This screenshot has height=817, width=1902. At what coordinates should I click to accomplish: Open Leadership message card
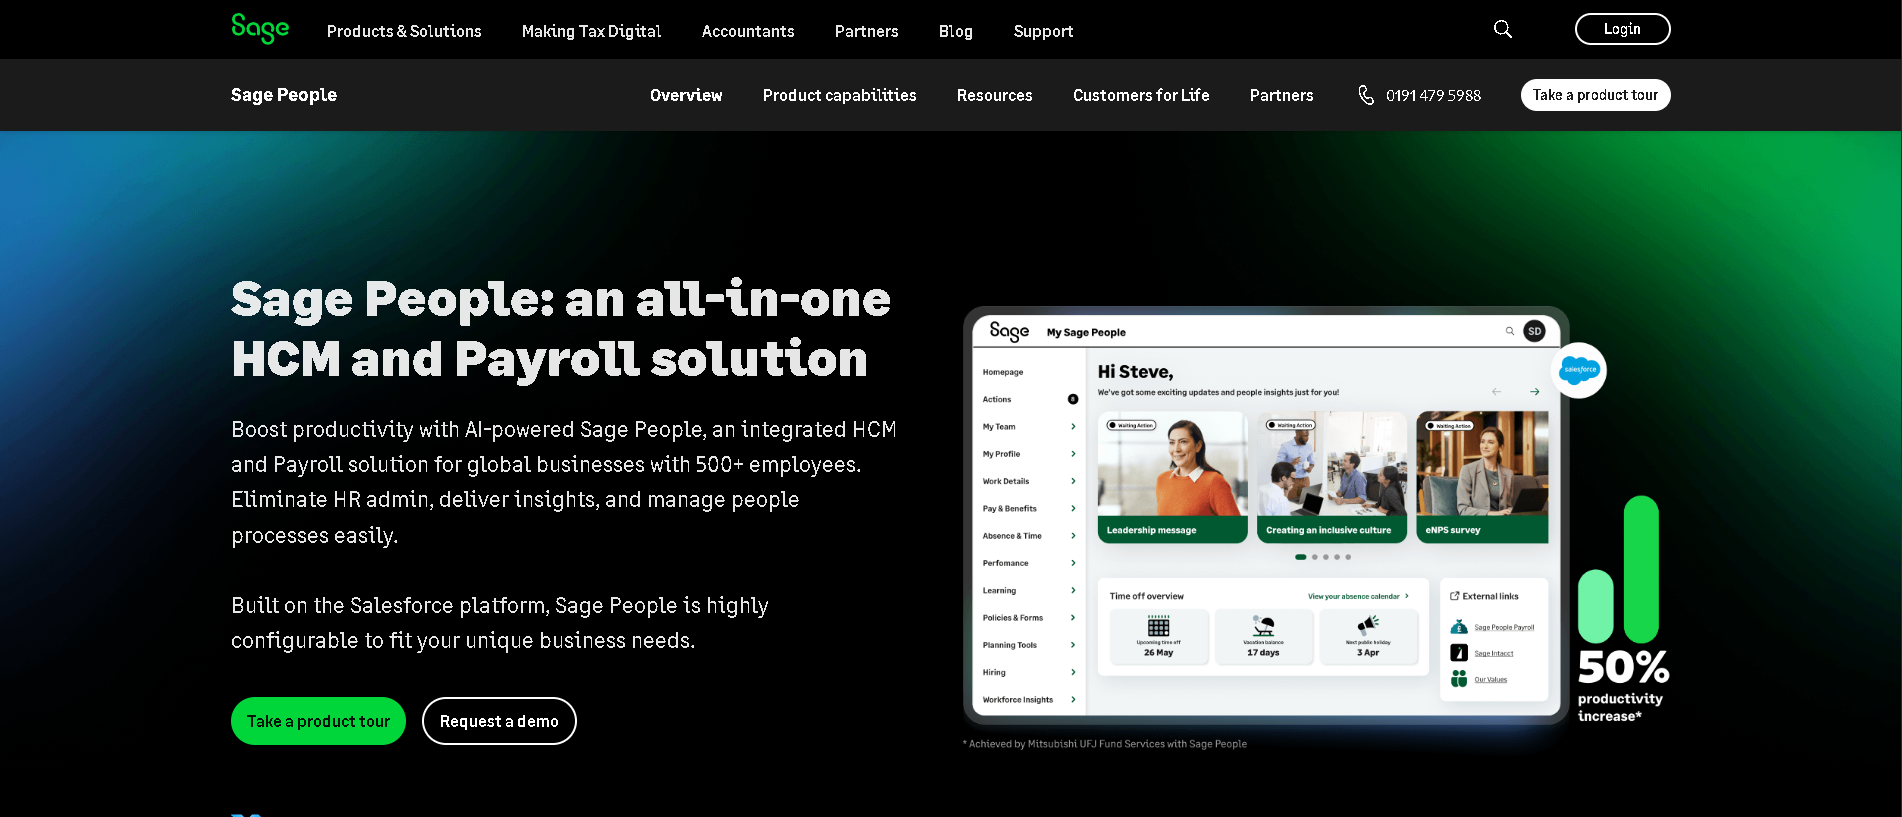pyautogui.click(x=1172, y=477)
